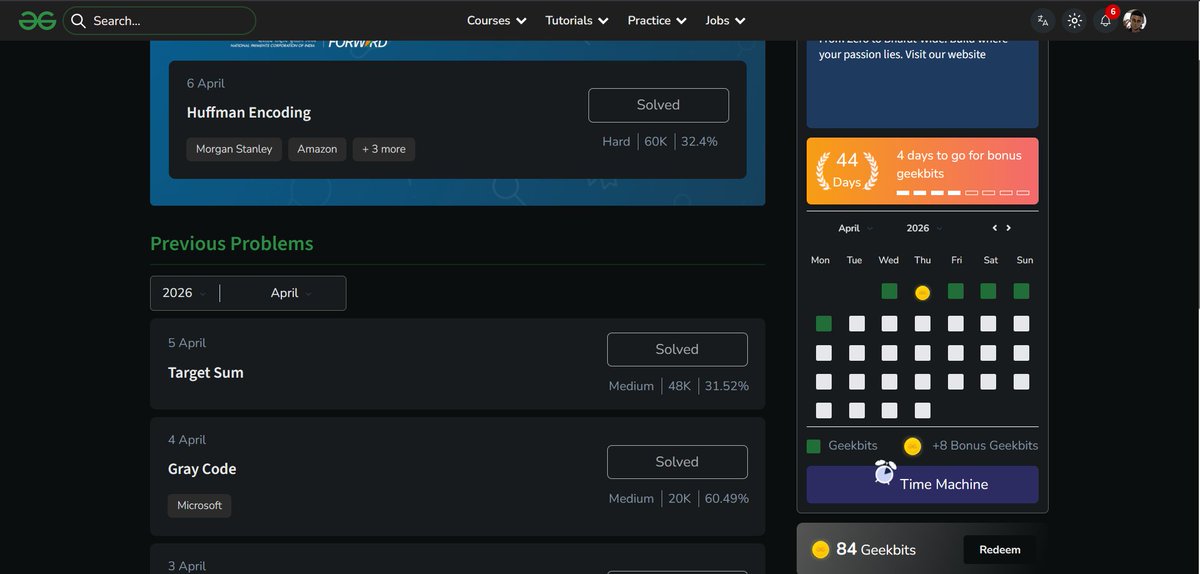Expand the '+ 3 more' companies tag
The height and width of the screenshot is (574, 1200).
384,149
